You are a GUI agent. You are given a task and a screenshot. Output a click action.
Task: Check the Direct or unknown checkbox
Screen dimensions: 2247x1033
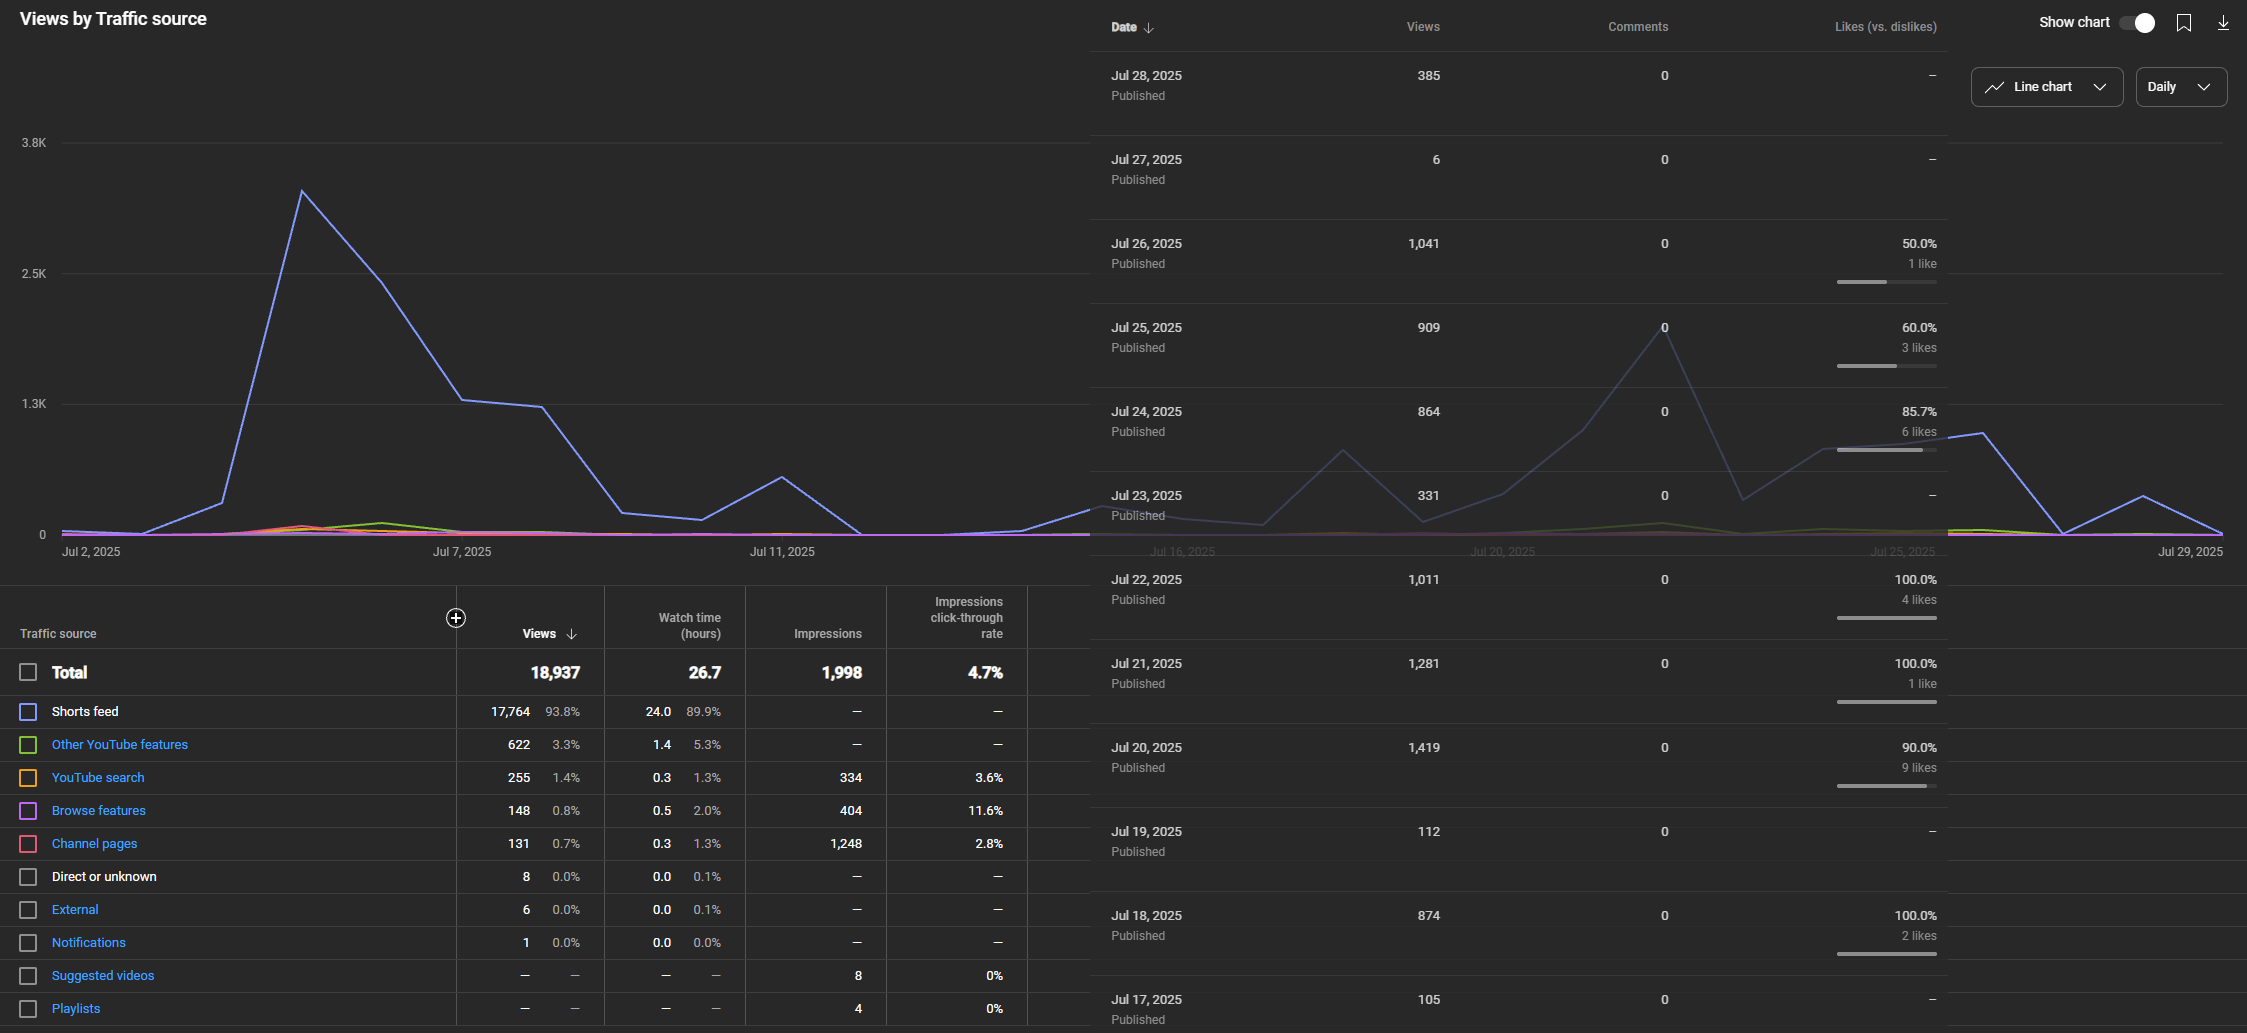coord(28,877)
